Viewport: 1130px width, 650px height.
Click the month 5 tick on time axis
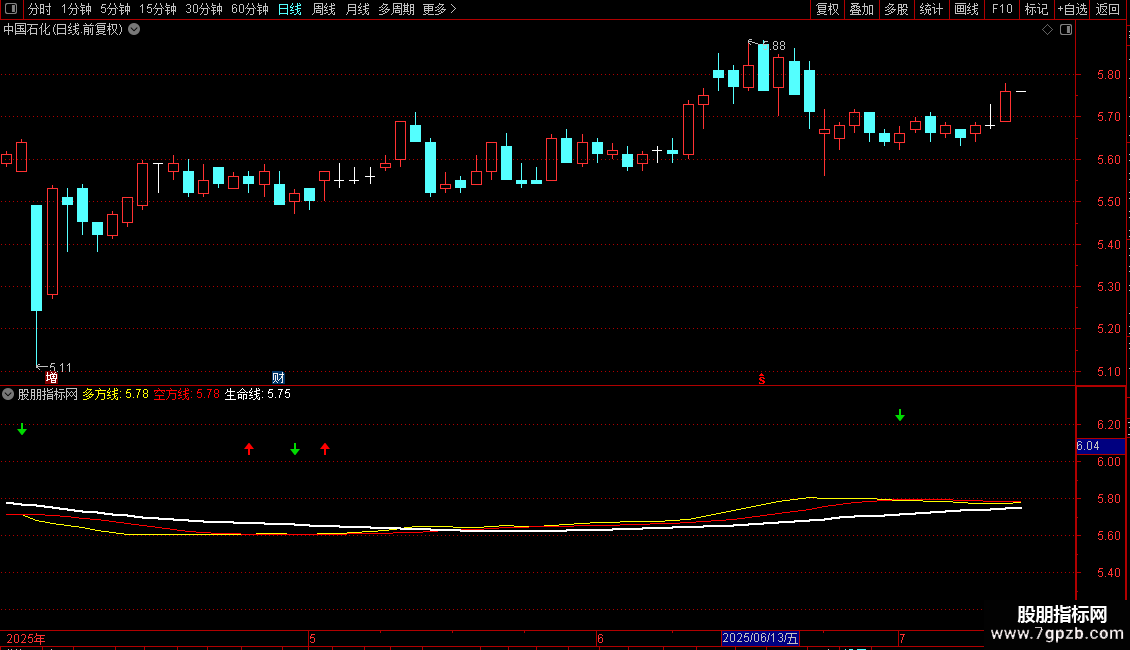[313, 638]
